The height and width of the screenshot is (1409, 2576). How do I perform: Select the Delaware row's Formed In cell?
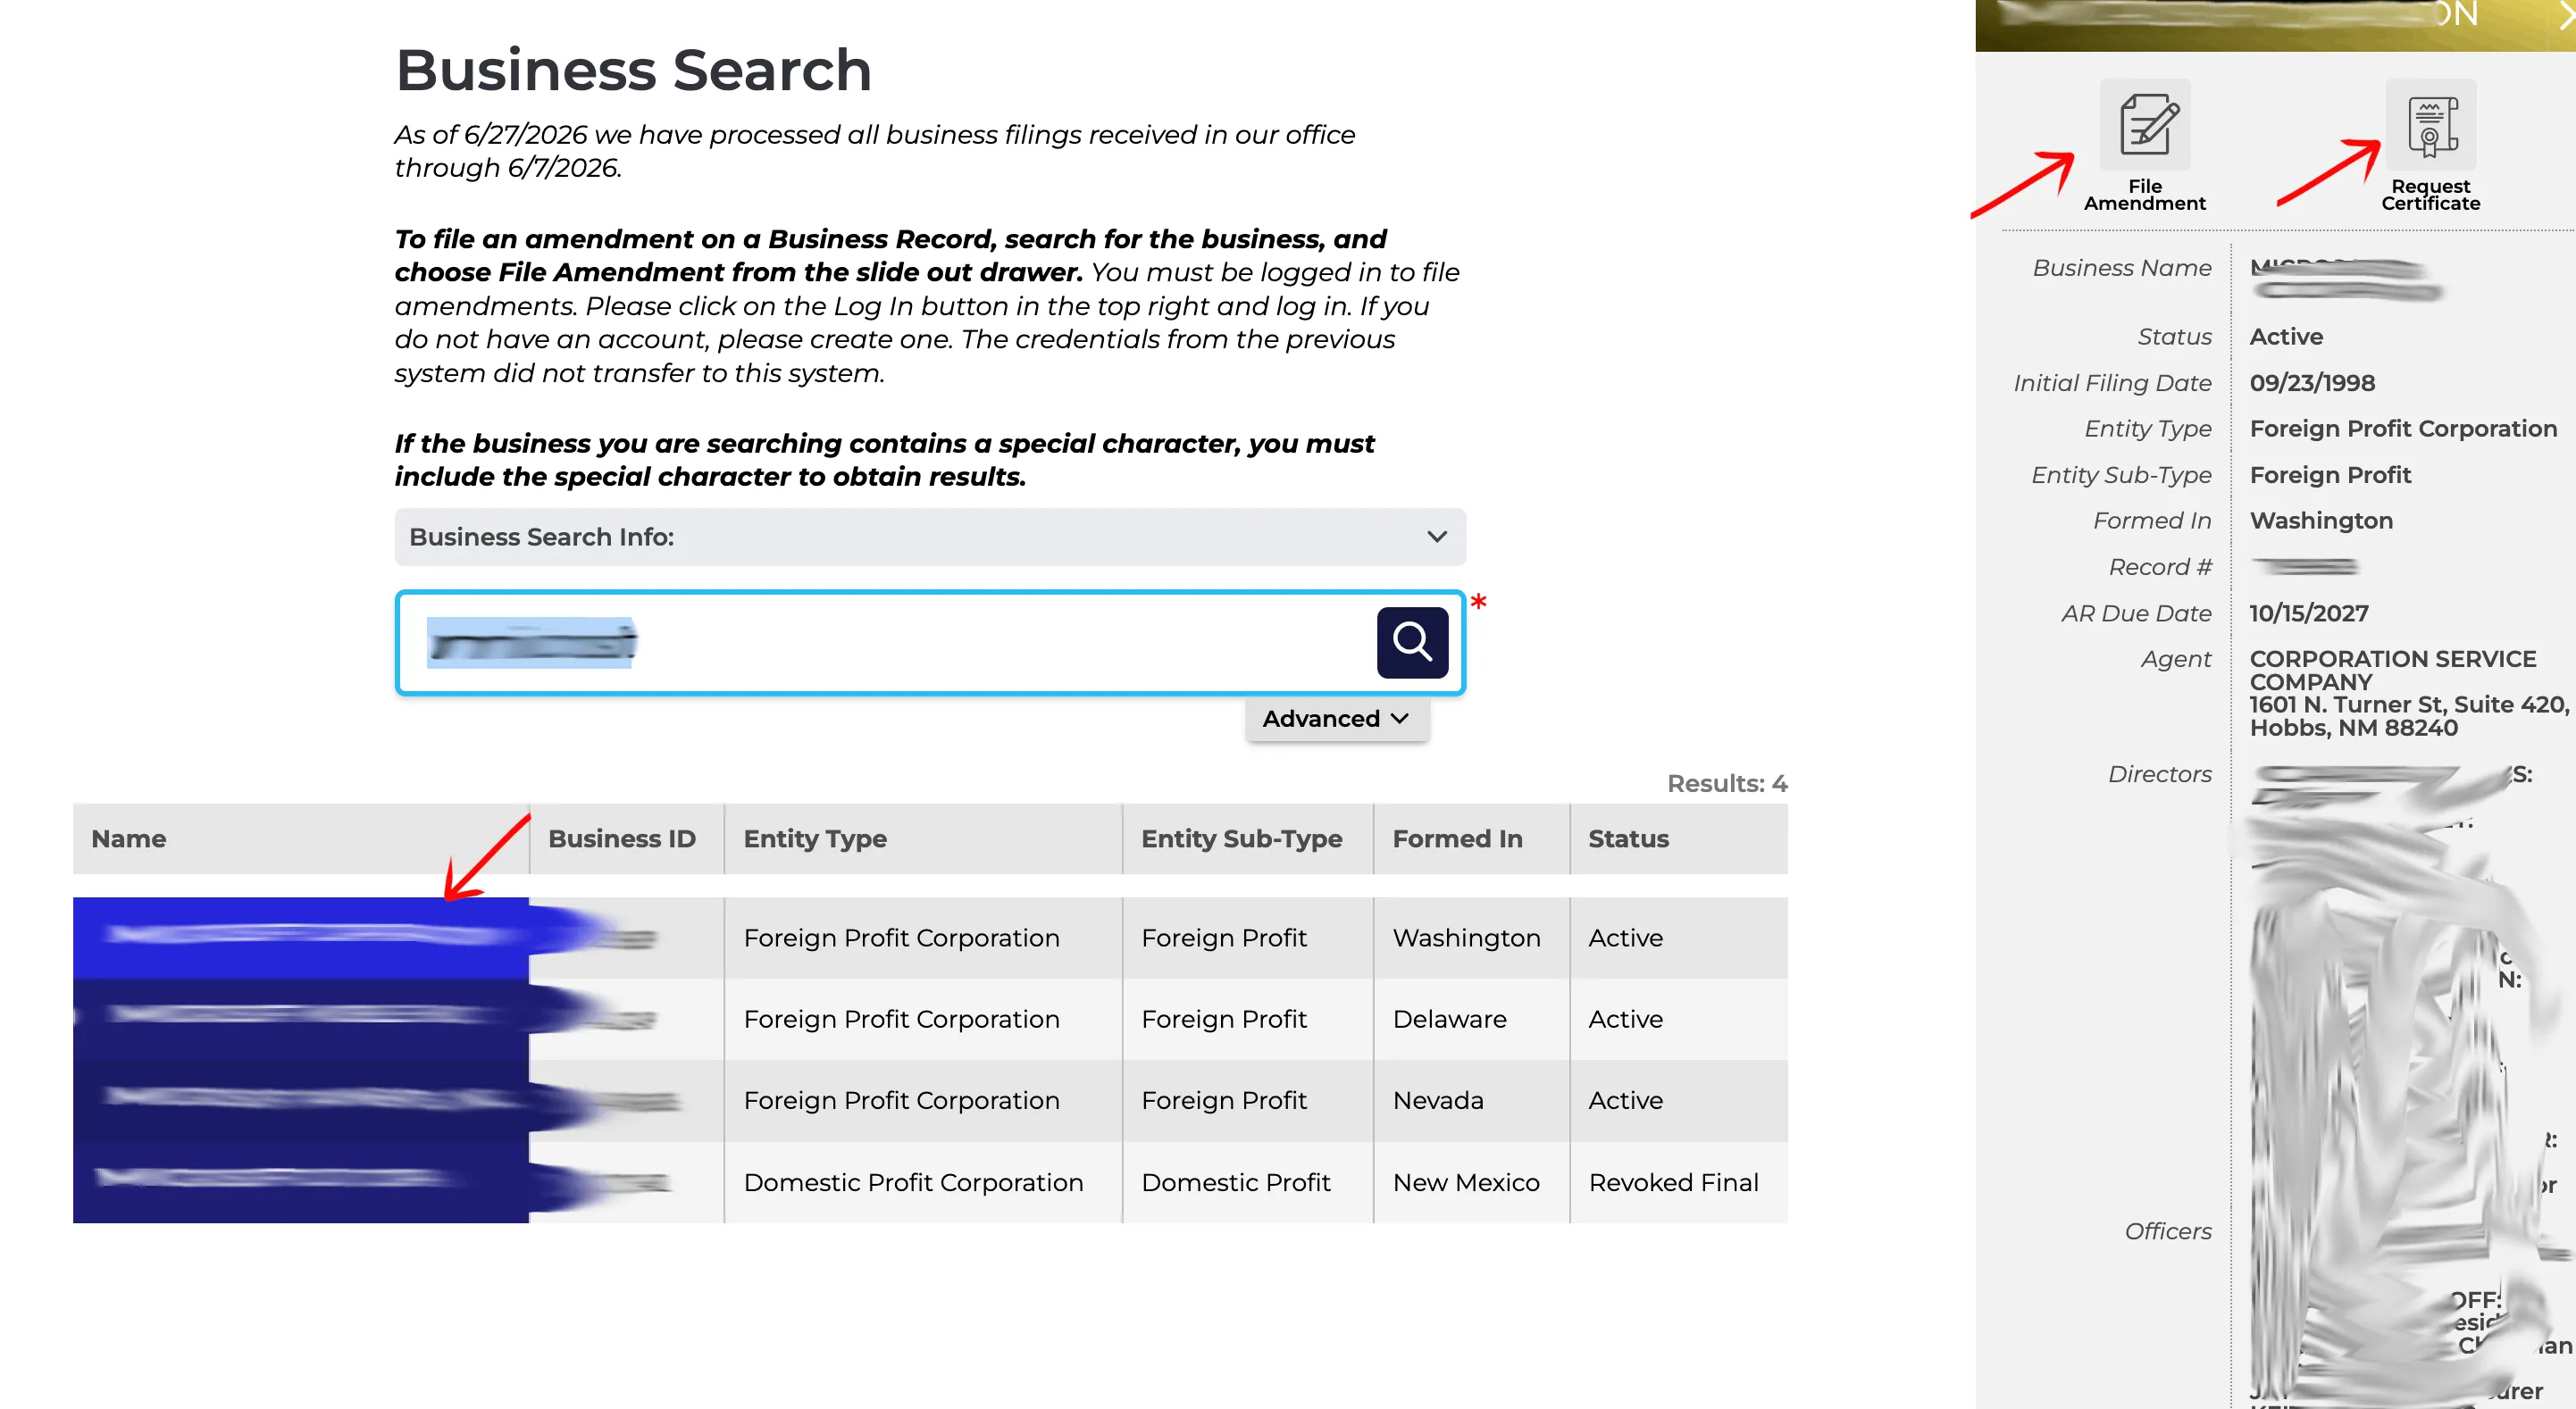[x=1470, y=1019]
